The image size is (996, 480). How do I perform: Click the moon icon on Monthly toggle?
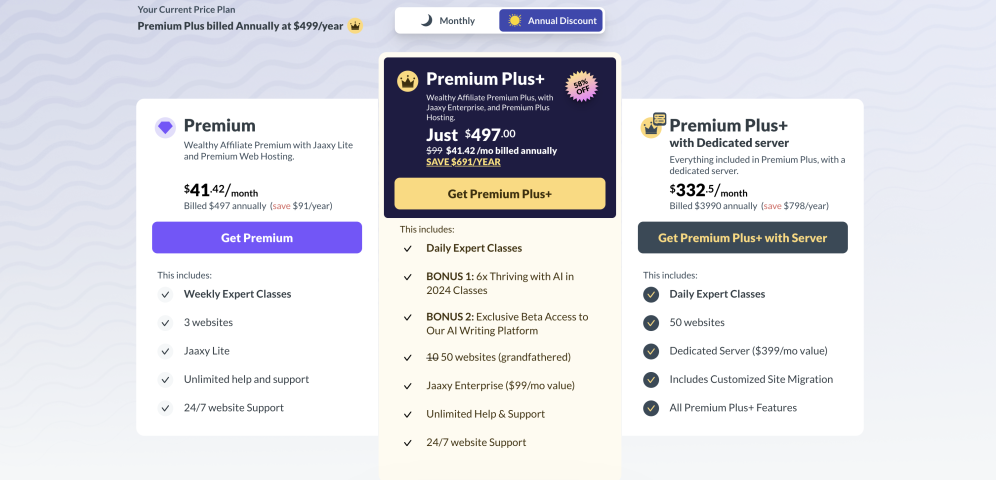coord(425,20)
